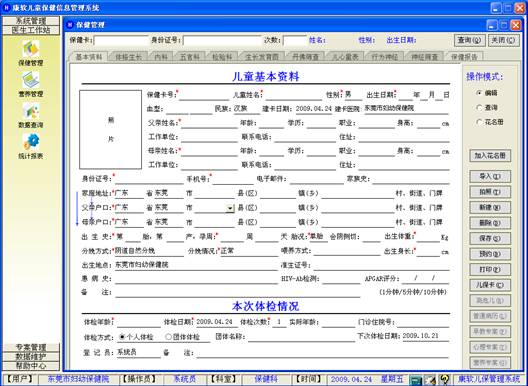Switch to the 五官科 tab
The image size is (528, 386).
point(190,57)
